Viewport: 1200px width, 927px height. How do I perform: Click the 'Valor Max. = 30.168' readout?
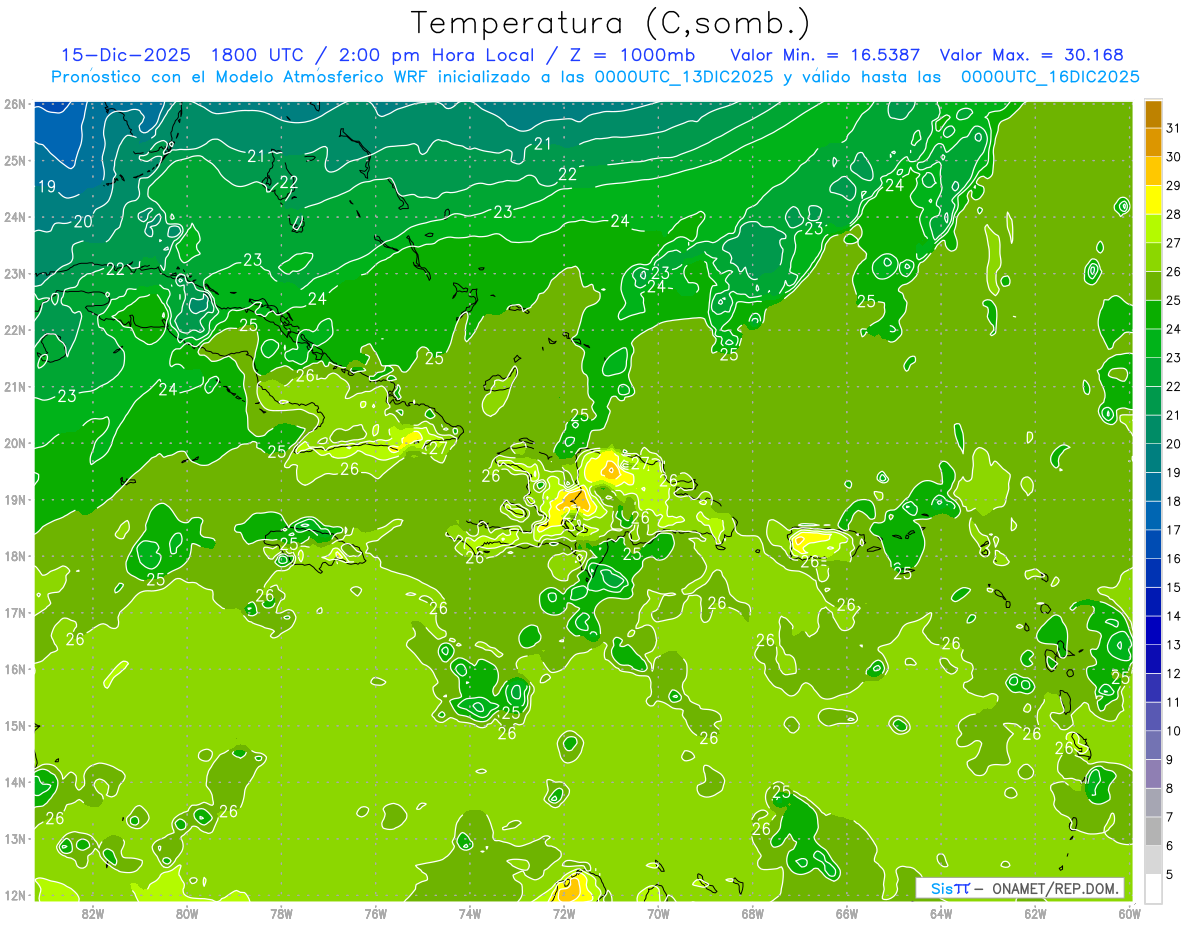[x=1032, y=55]
